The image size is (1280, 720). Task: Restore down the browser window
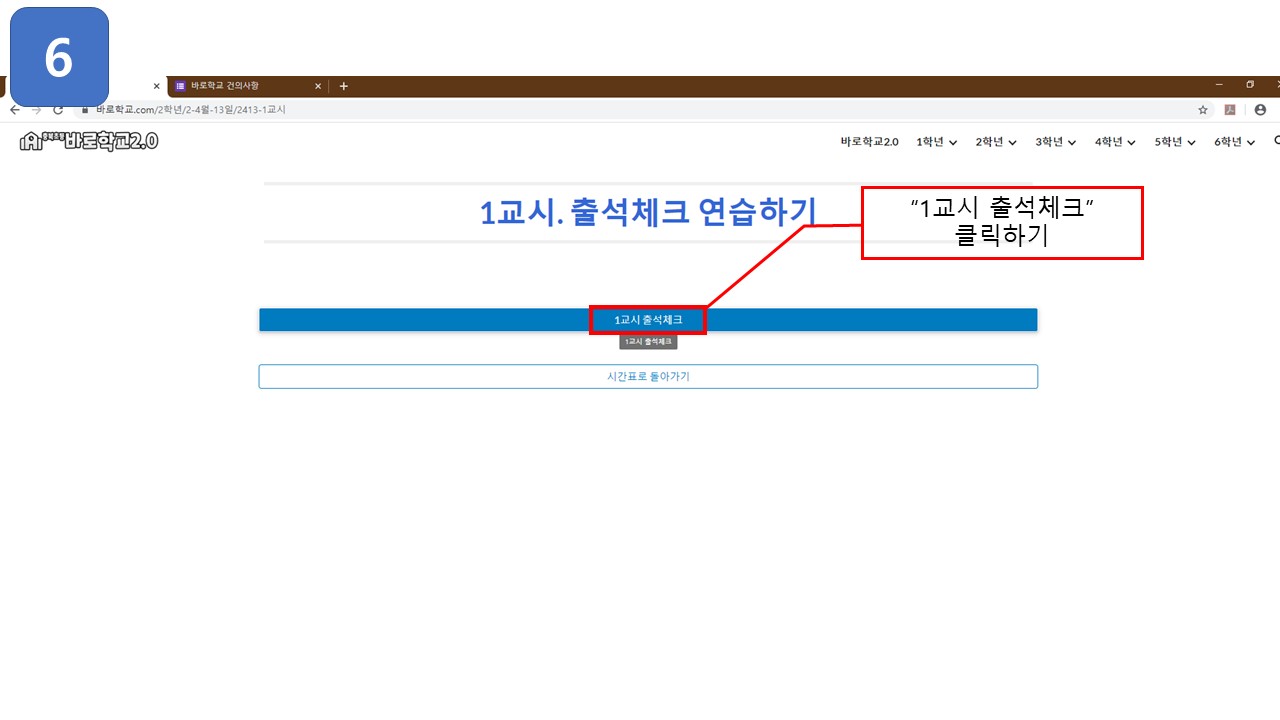(x=1250, y=84)
